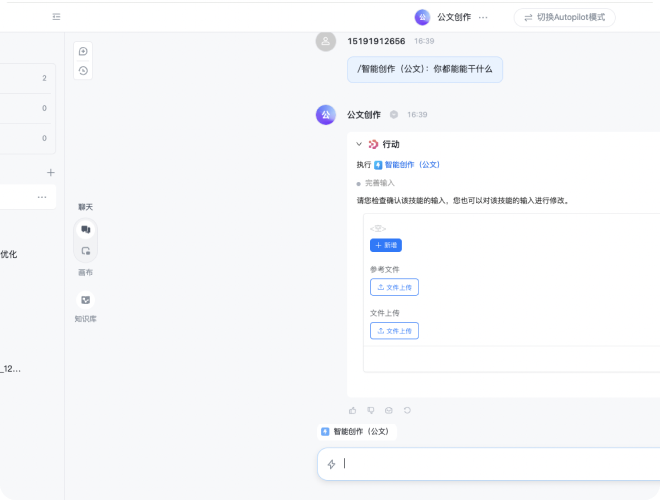Screen dimensions: 660x500
Task: Click the plus icon in left sidebar
Action: pyautogui.click(x=51, y=172)
